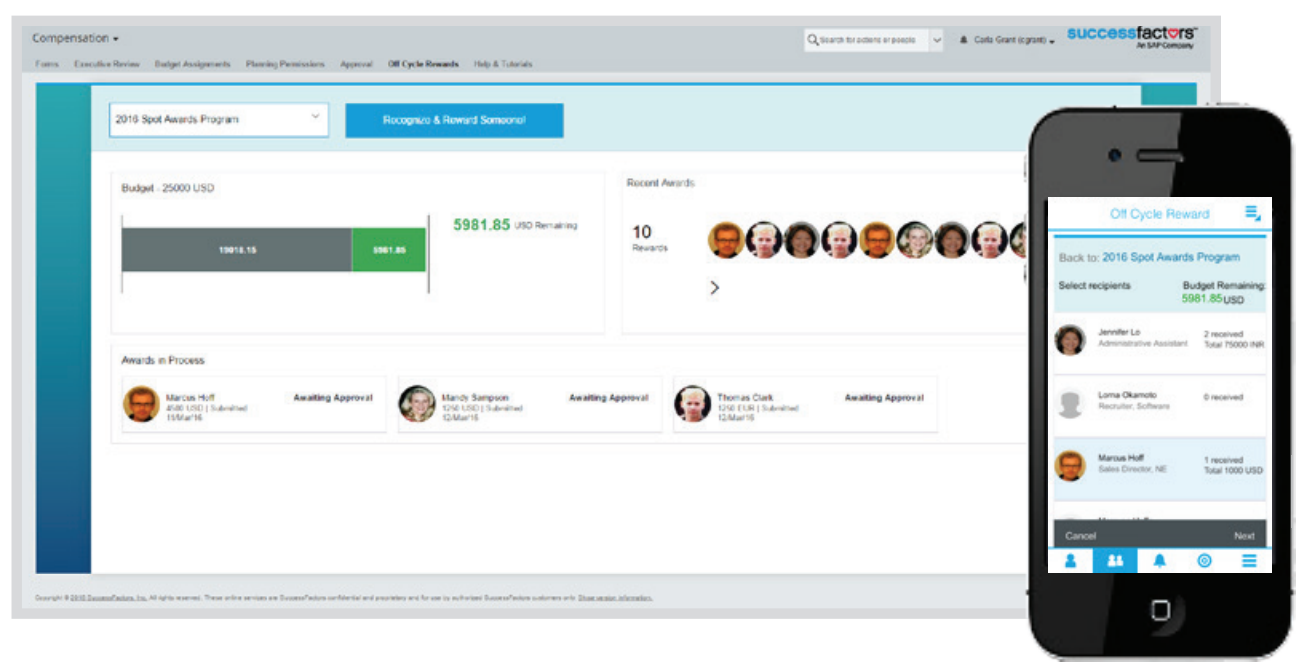
Task: Open the hamburger menu in mobile bottom bar
Action: pos(1249,561)
